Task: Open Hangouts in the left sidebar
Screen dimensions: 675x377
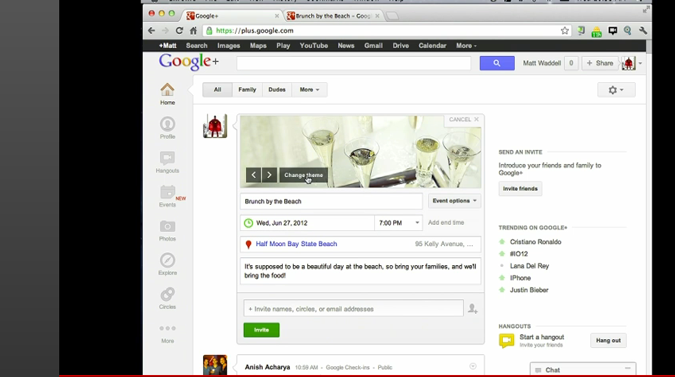Action: point(167,162)
